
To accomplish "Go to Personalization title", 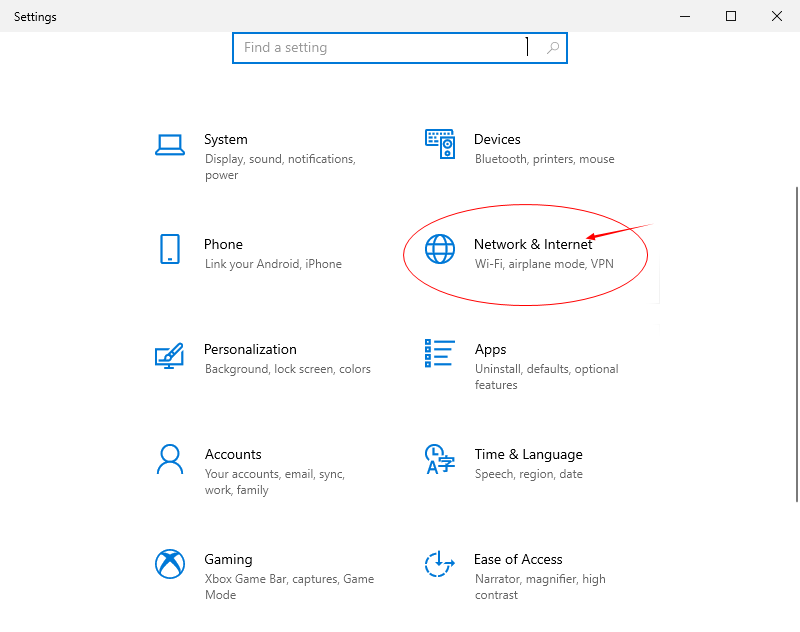I will 251,349.
